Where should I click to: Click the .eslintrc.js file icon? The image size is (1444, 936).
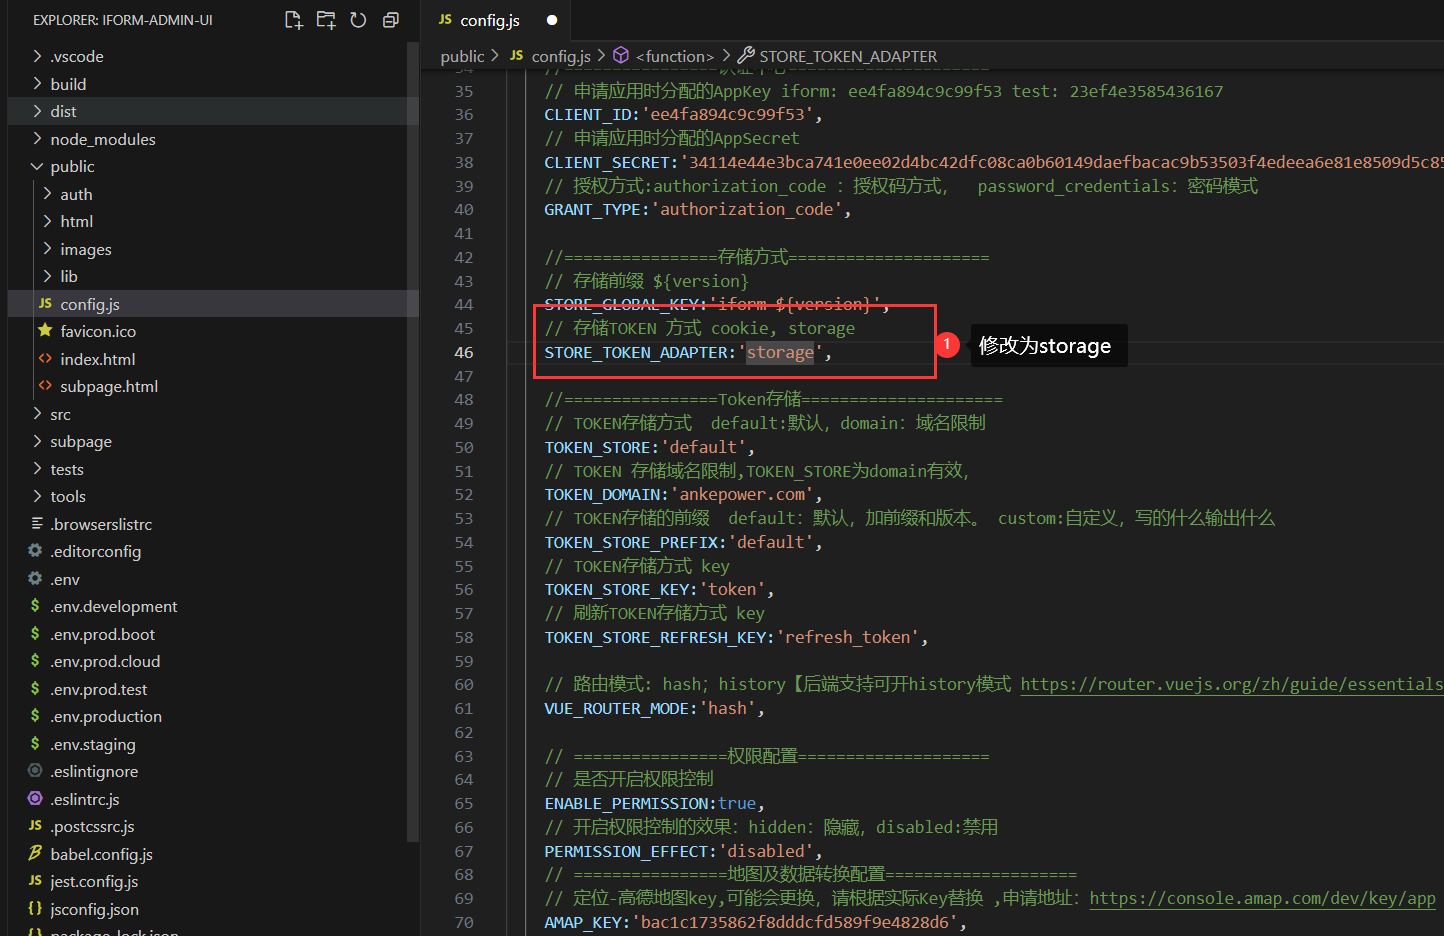pyautogui.click(x=35, y=799)
